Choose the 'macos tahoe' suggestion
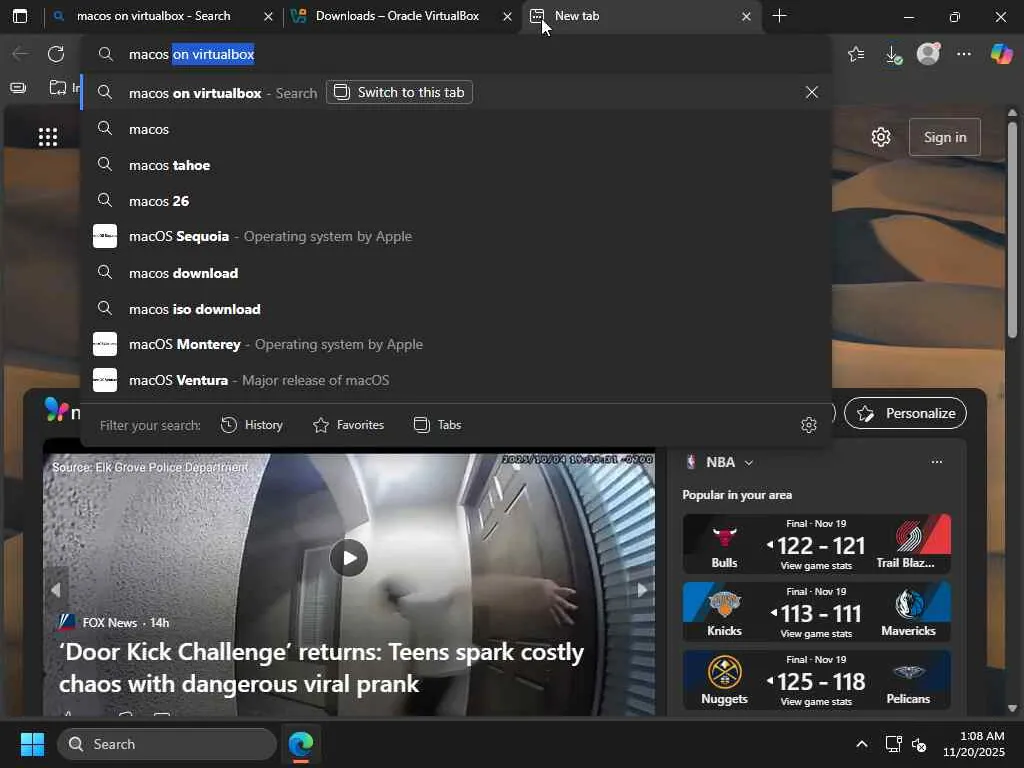1024x768 pixels. click(456, 165)
